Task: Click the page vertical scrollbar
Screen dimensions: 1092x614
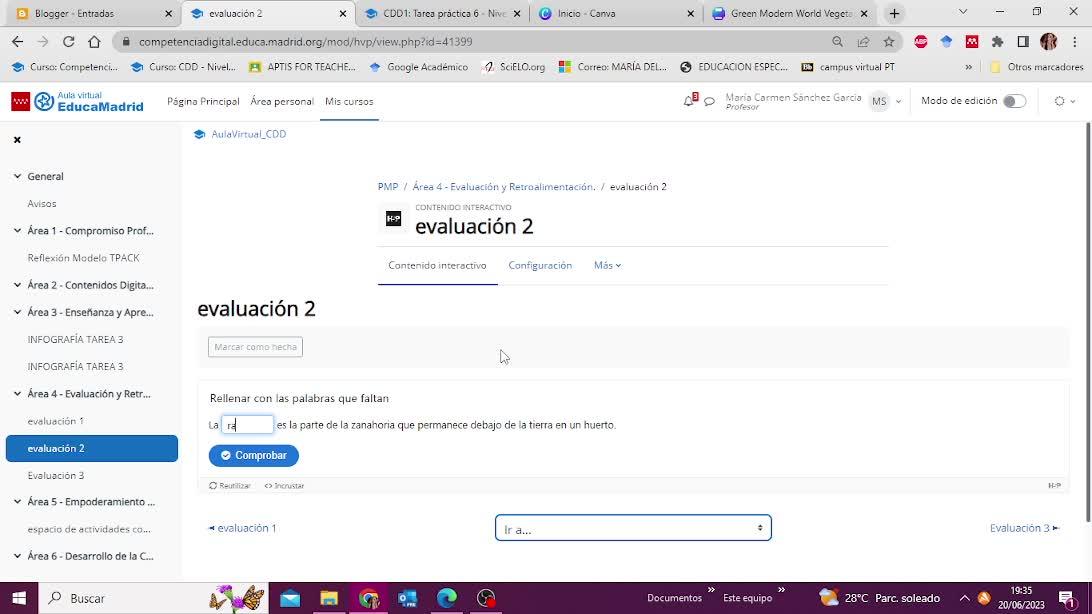Action: click(x=1087, y=320)
